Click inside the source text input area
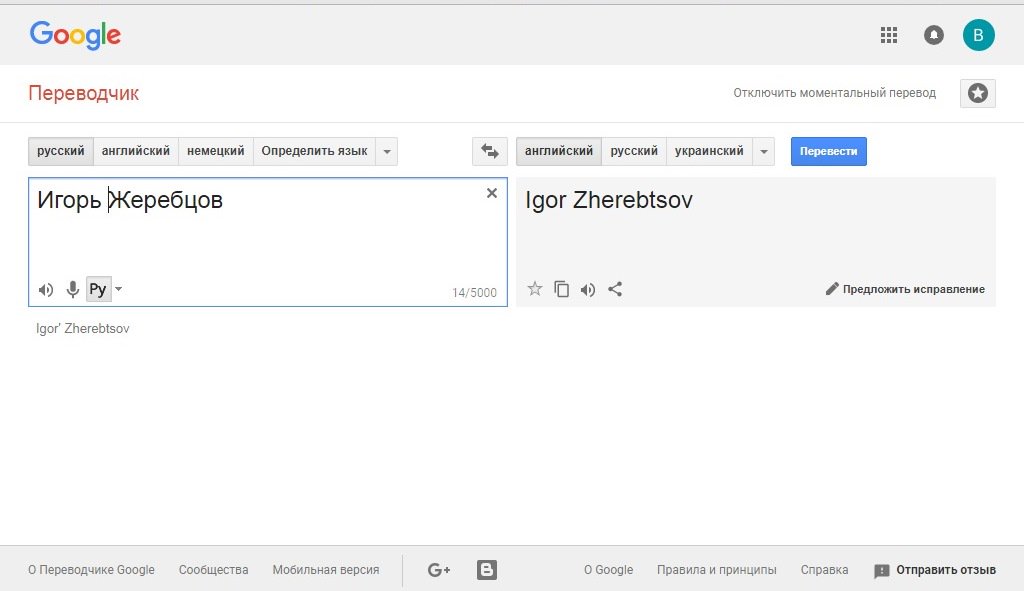The image size is (1024, 591). [x=267, y=240]
